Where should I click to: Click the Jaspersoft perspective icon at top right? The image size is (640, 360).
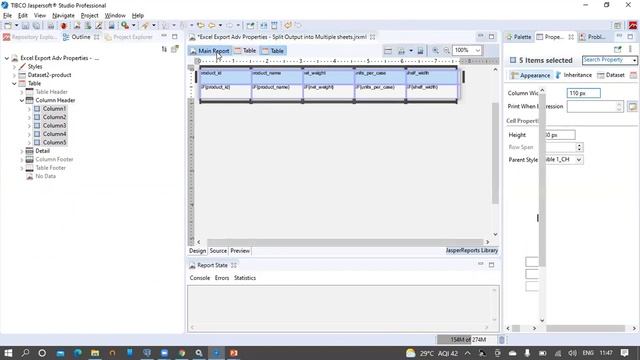click(x=633, y=26)
